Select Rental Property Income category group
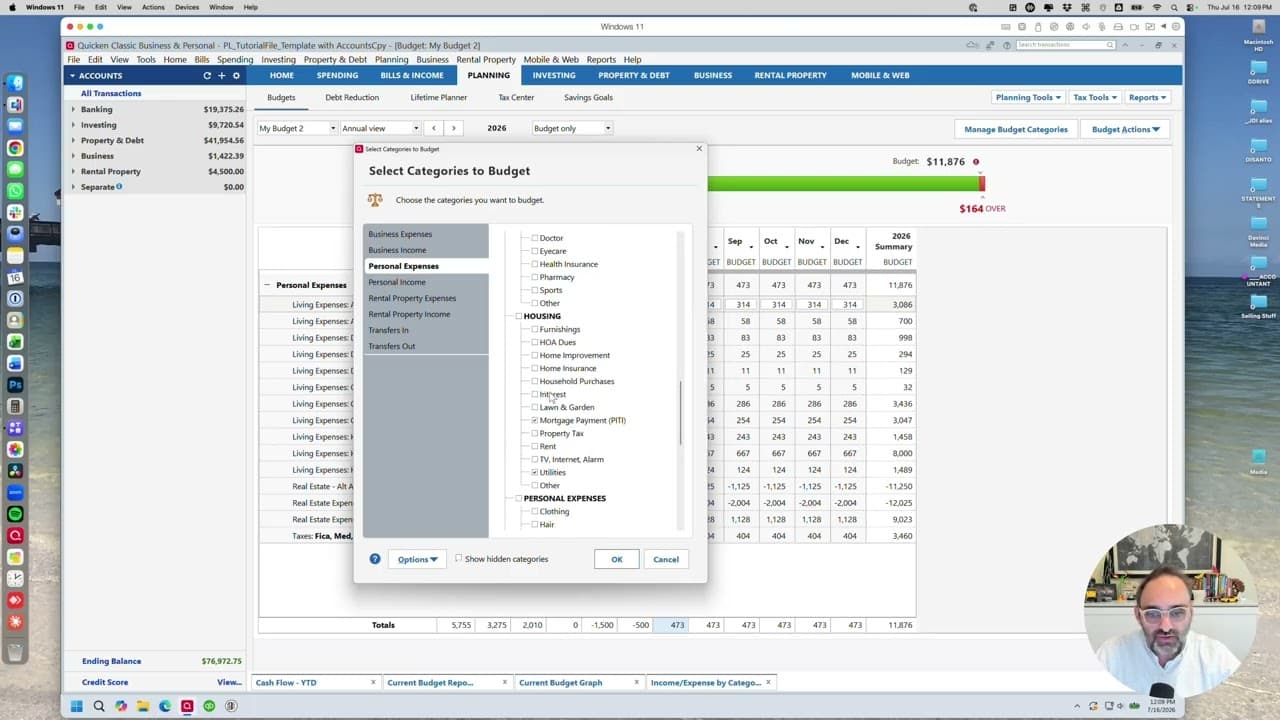The image size is (1280, 720). coord(426,314)
